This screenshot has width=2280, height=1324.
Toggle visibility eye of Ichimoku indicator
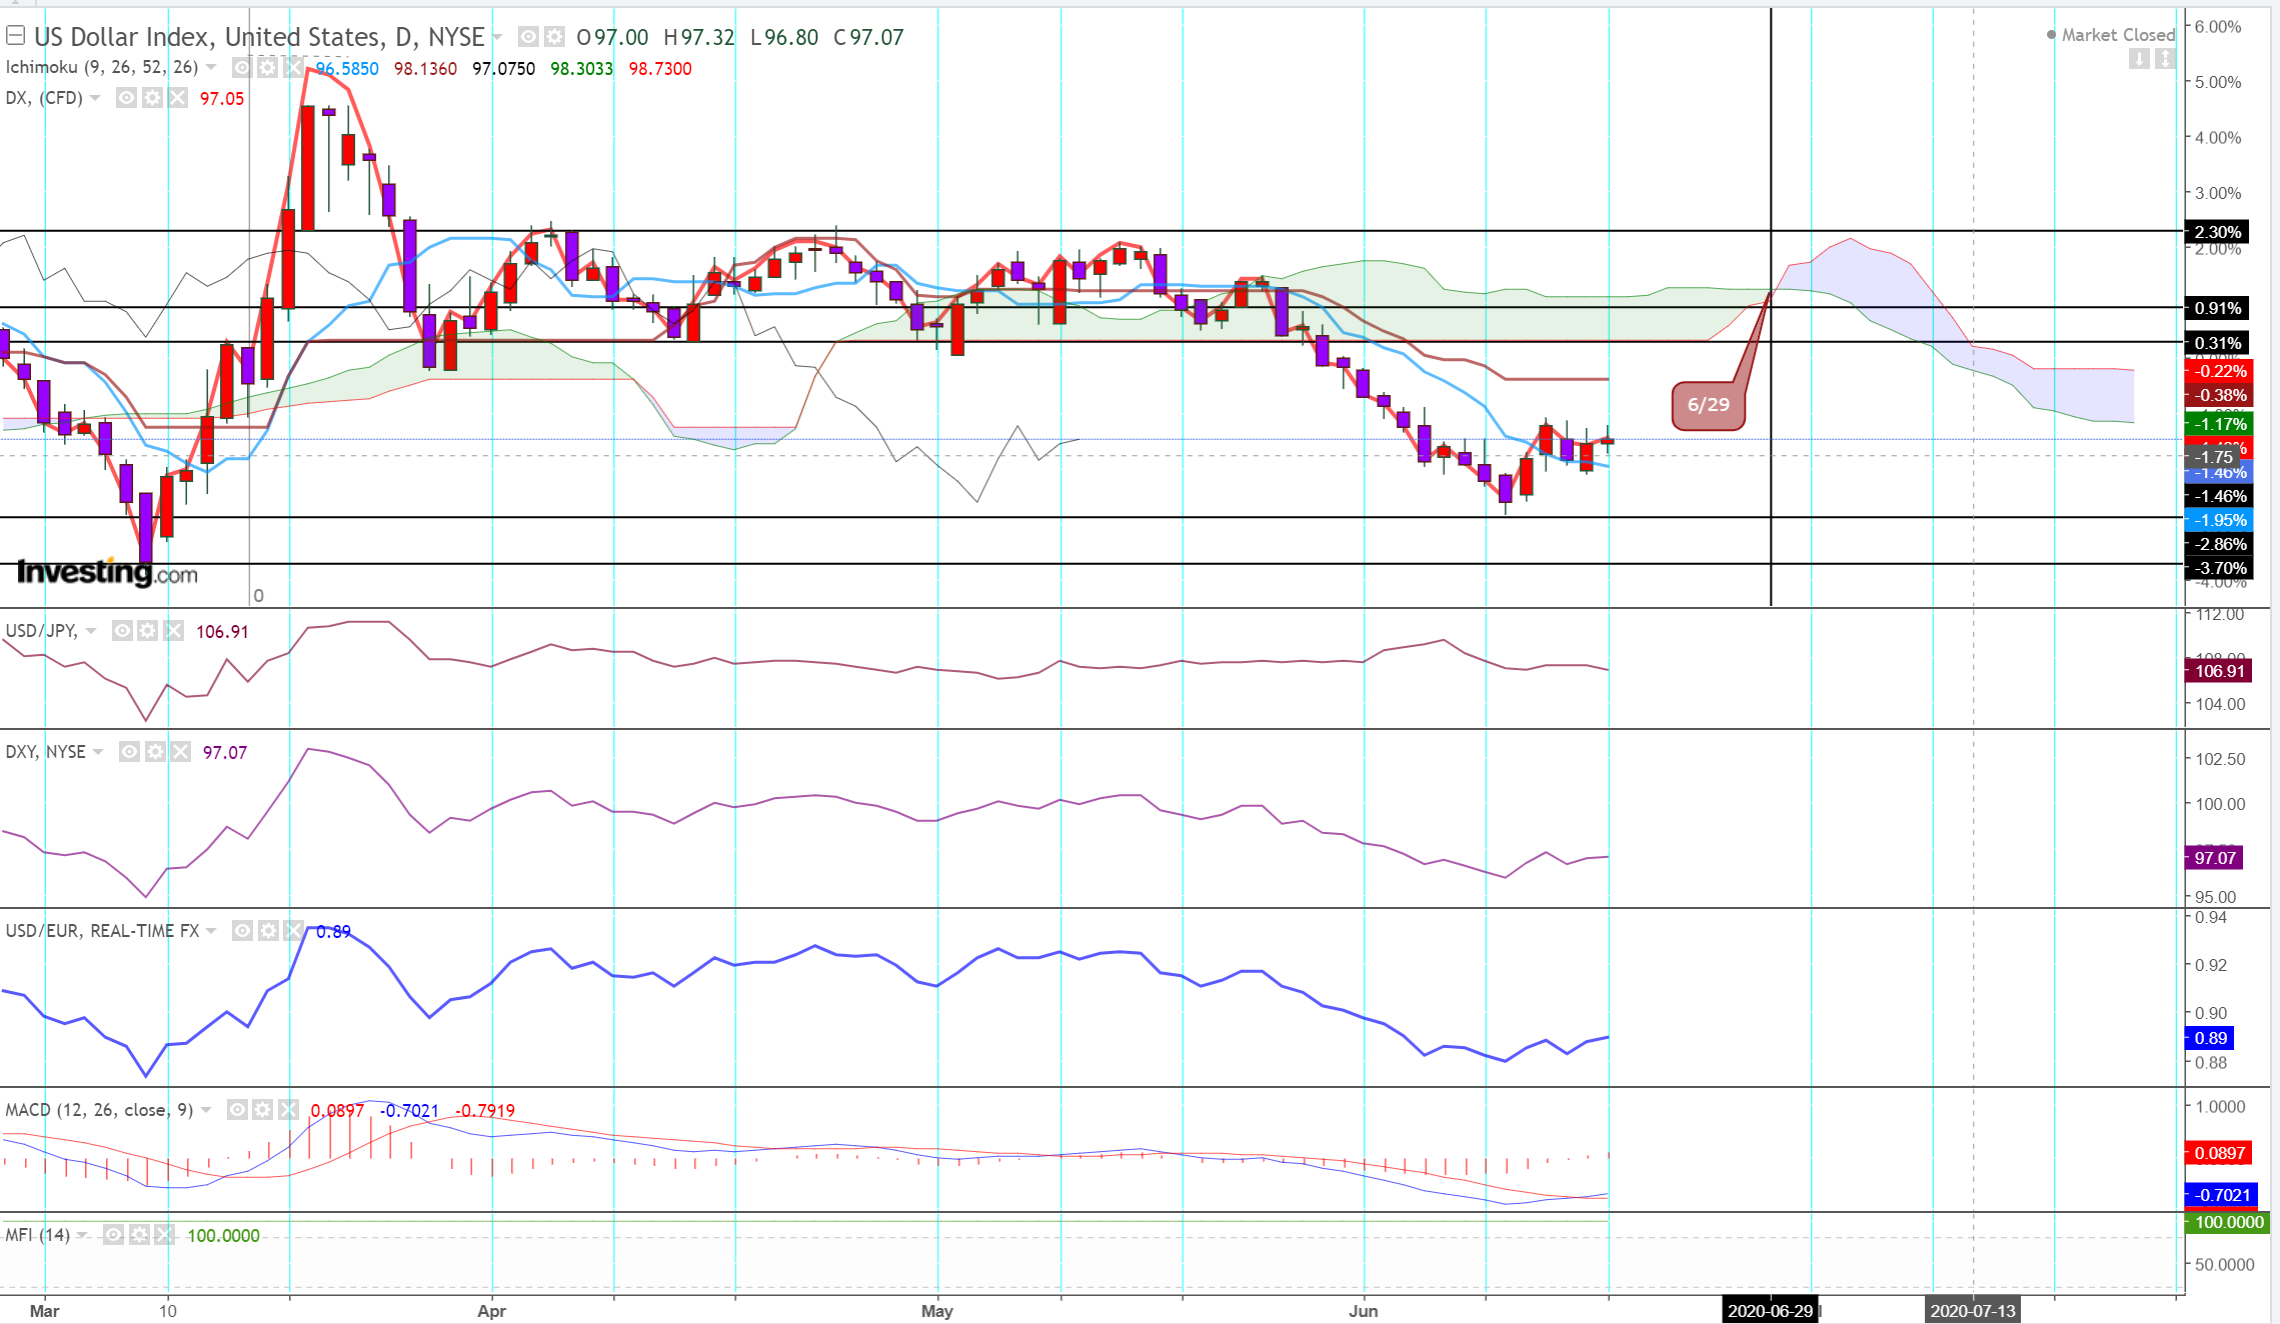[x=242, y=68]
